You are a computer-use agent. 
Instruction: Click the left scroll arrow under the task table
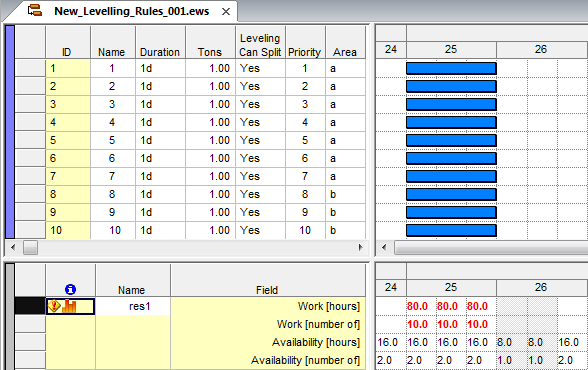point(13,247)
